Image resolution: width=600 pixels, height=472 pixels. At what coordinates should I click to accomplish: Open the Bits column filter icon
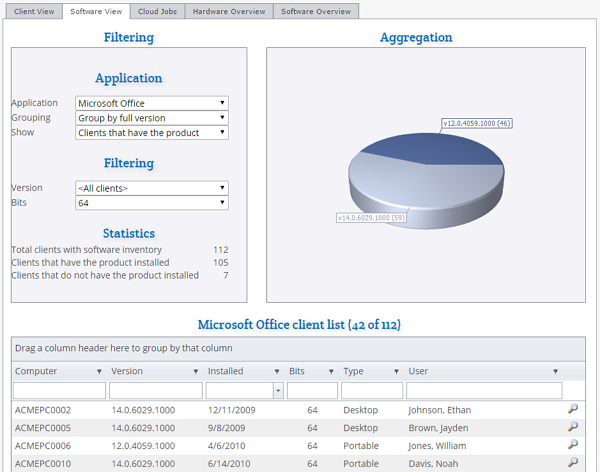pyautogui.click(x=331, y=371)
